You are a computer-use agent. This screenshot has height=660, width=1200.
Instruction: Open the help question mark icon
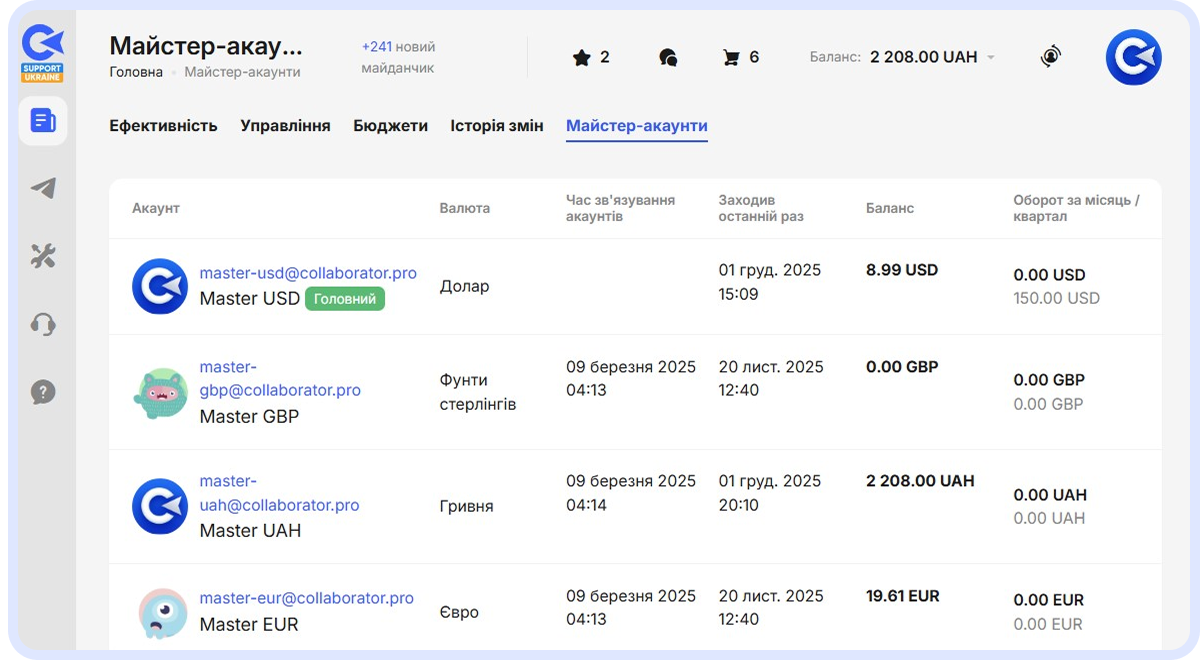pyautogui.click(x=43, y=392)
